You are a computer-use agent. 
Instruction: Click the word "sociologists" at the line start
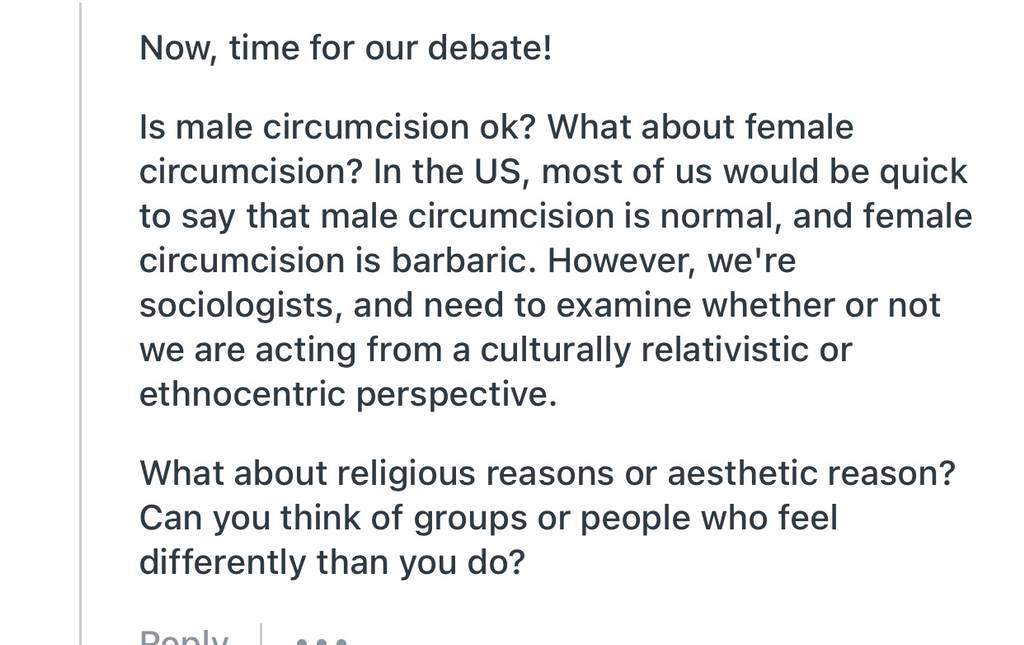pos(236,306)
